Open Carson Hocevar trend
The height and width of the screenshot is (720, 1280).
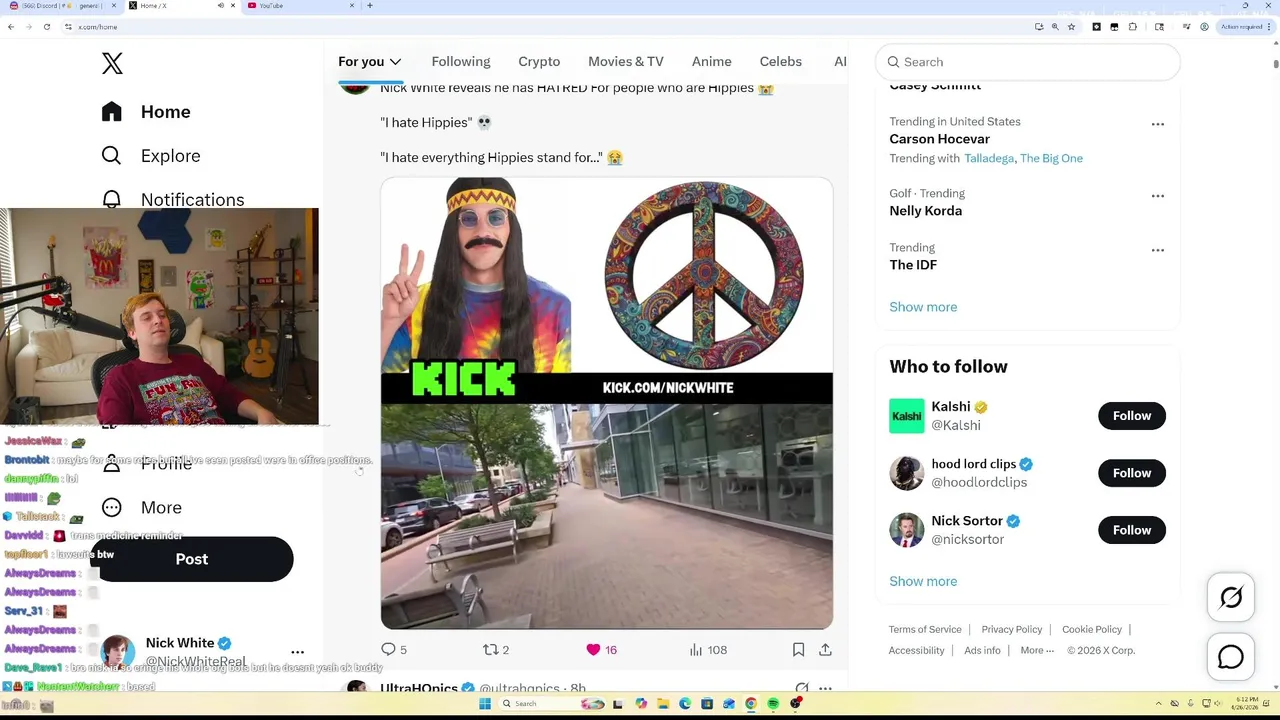[940, 139]
